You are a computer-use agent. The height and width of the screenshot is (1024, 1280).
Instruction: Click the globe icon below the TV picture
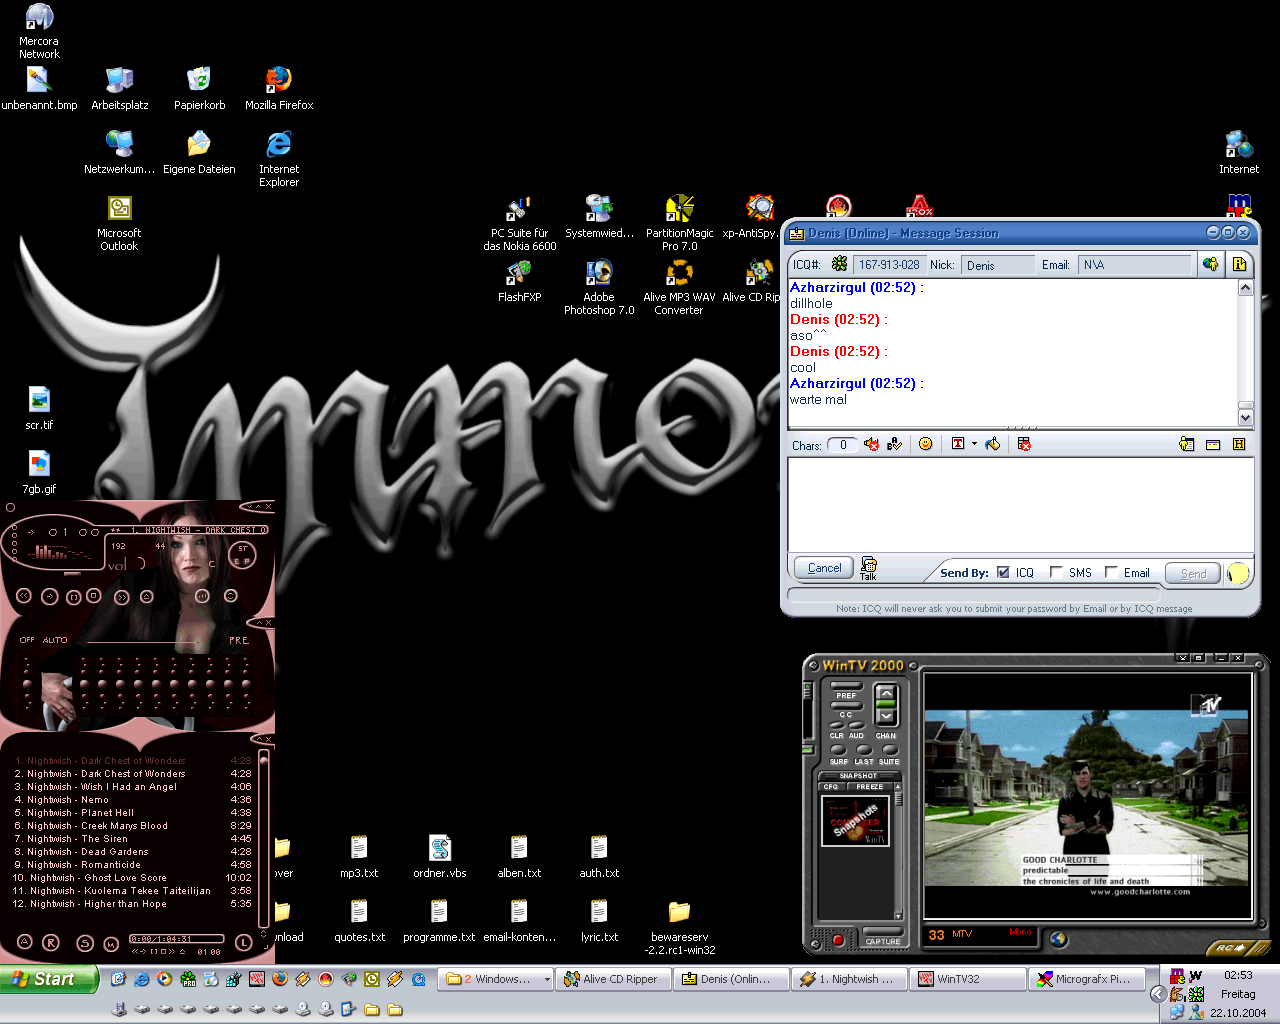[1059, 939]
